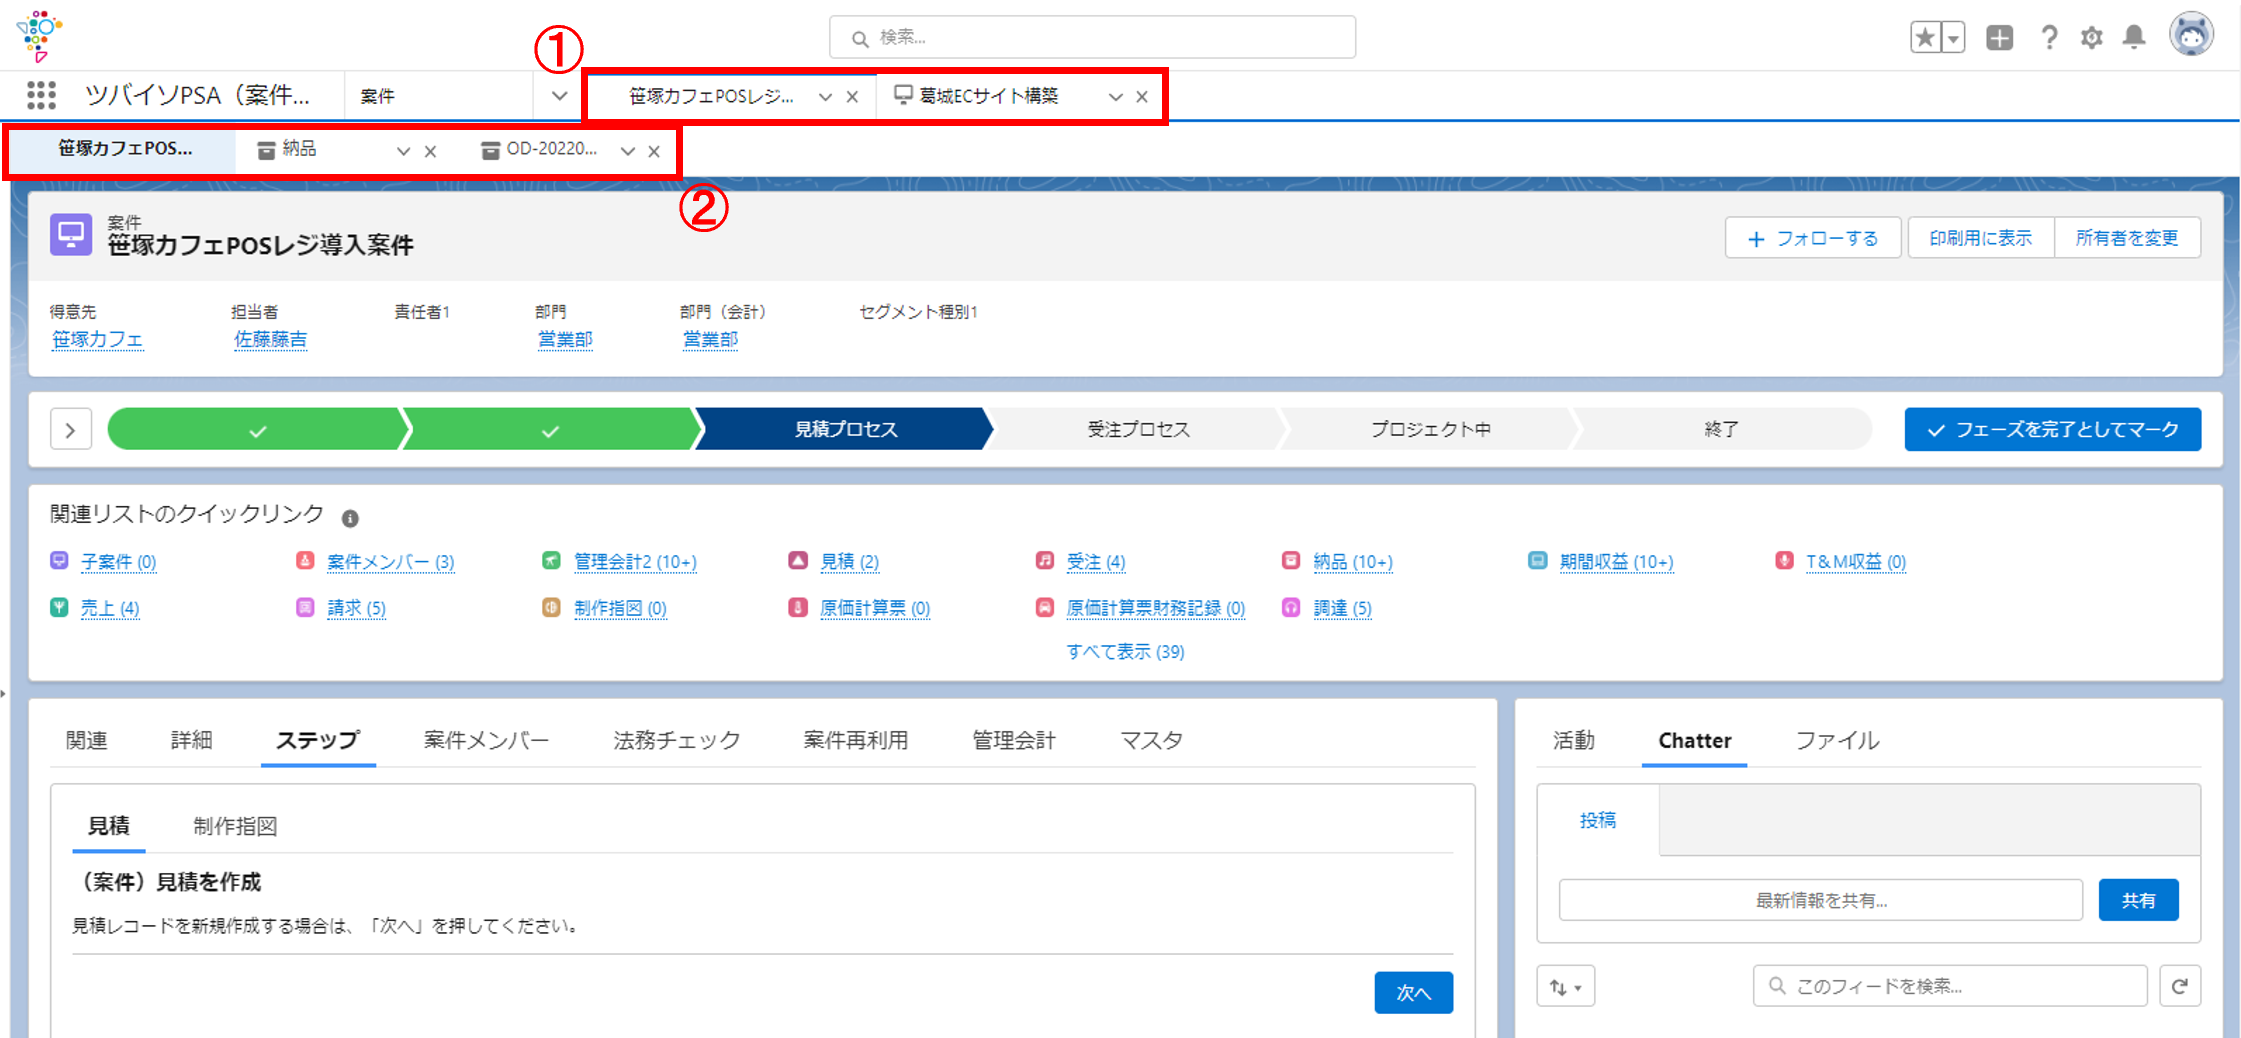The height and width of the screenshot is (1038, 2241).
Task: Click the global search field
Action: [1092, 38]
